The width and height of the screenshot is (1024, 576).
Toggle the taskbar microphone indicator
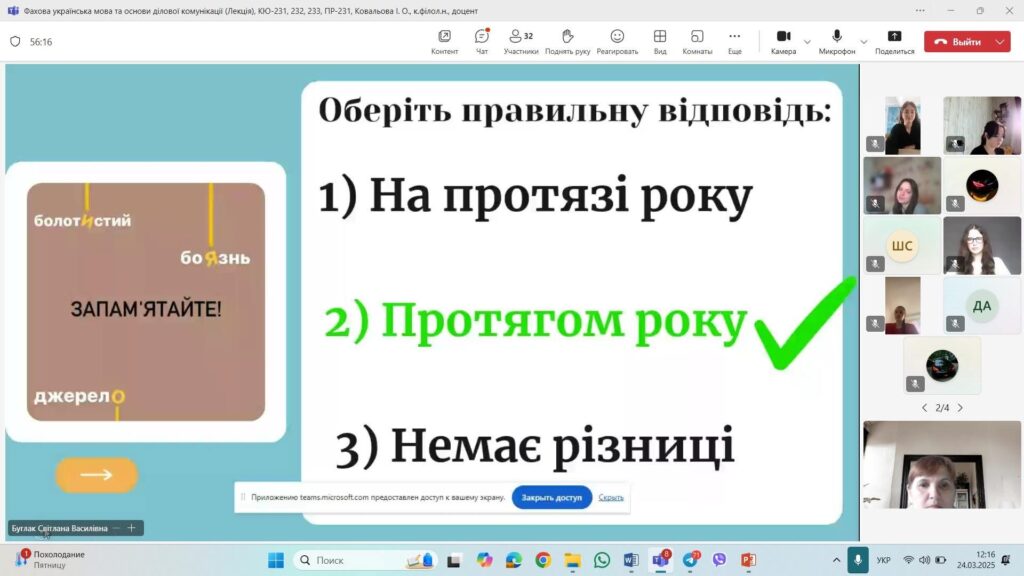click(857, 560)
